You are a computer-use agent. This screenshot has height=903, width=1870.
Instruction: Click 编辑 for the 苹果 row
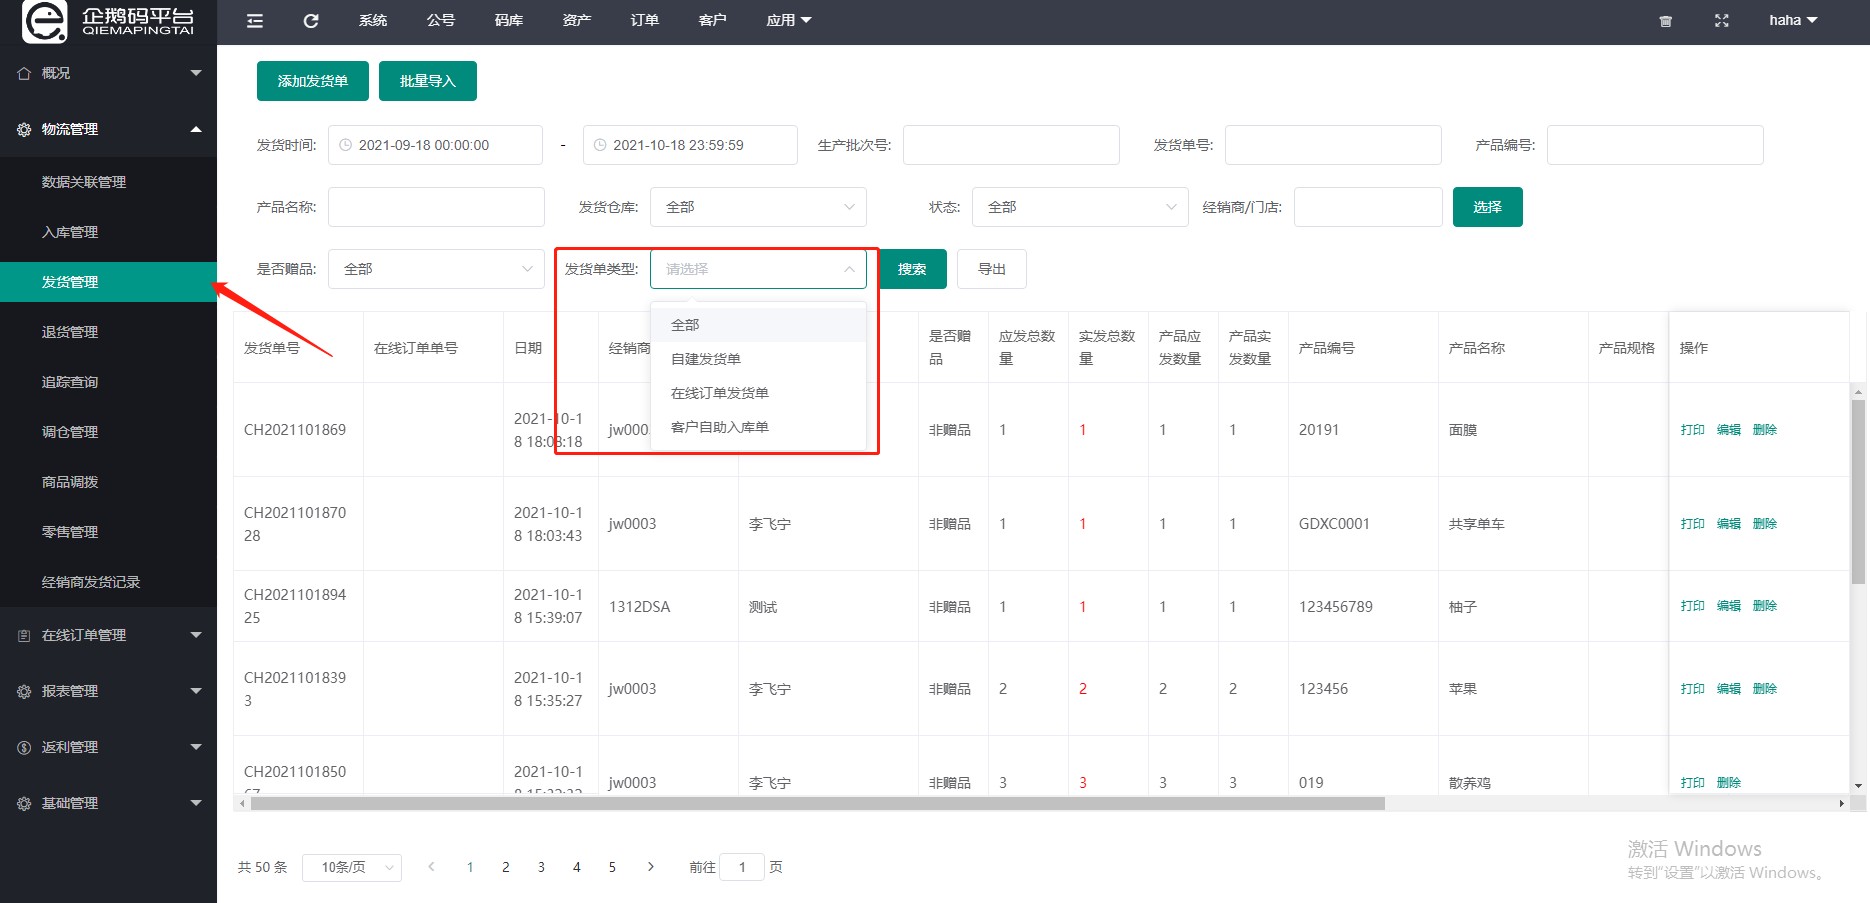pos(1729,689)
